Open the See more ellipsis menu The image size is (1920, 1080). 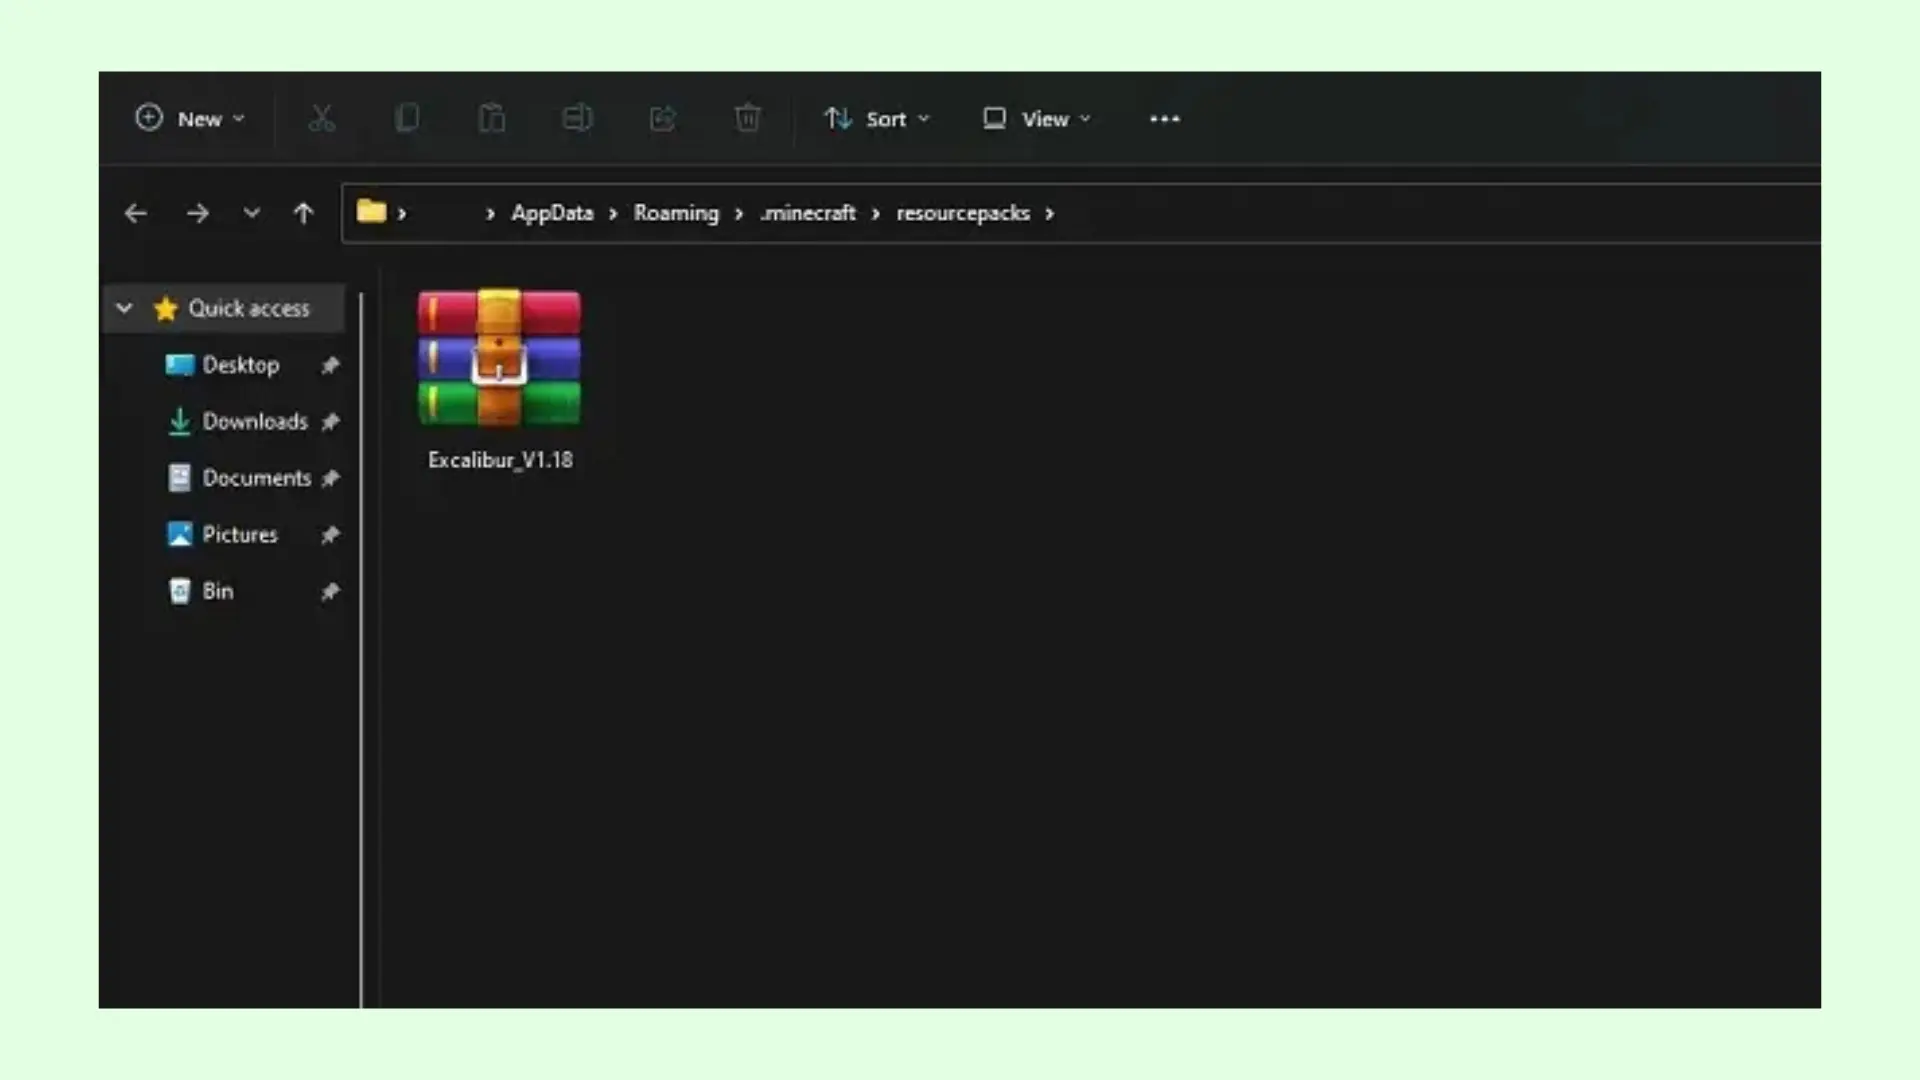1163,118
